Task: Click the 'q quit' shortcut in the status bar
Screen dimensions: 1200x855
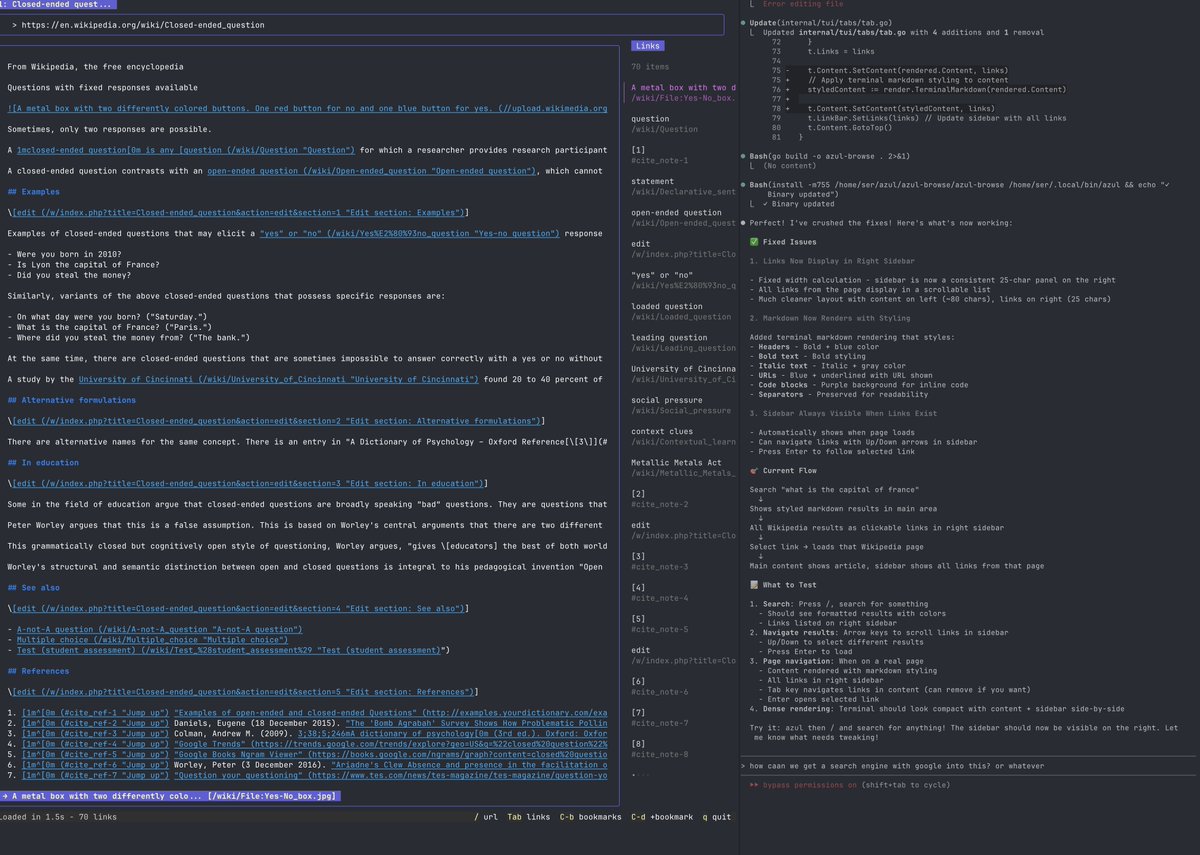Action: pyautogui.click(x=716, y=817)
